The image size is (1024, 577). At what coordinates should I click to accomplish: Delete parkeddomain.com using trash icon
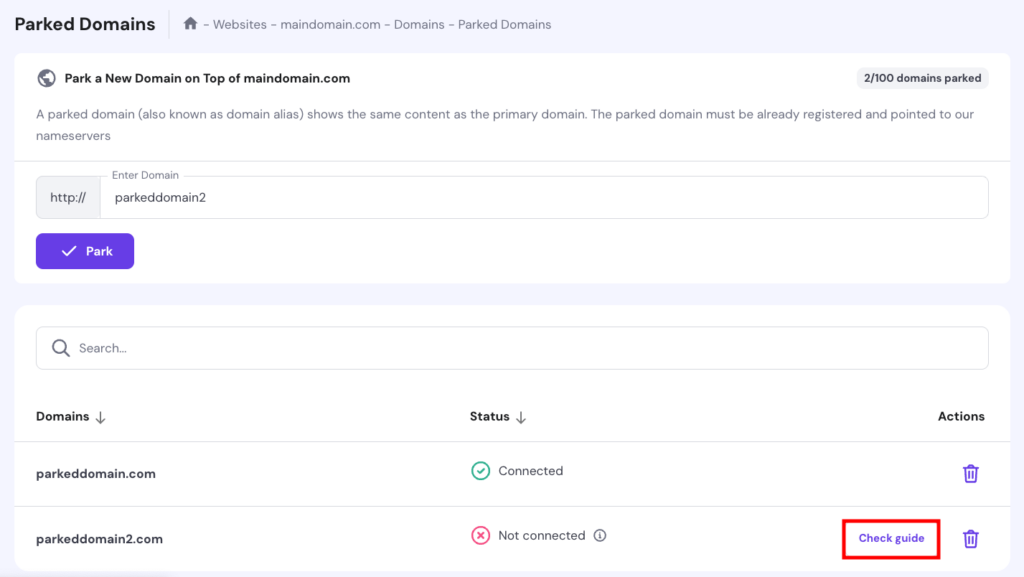(x=970, y=473)
